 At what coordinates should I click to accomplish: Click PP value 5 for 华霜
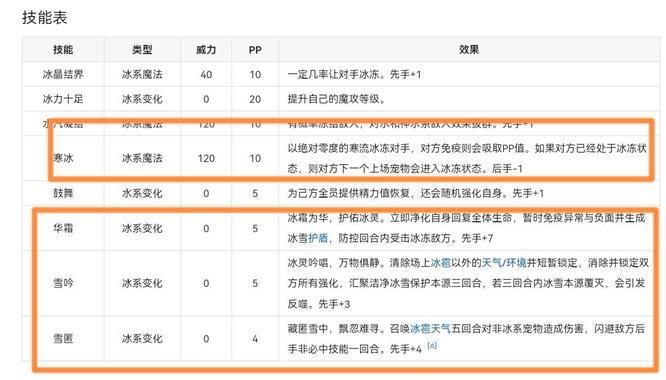[x=255, y=228]
